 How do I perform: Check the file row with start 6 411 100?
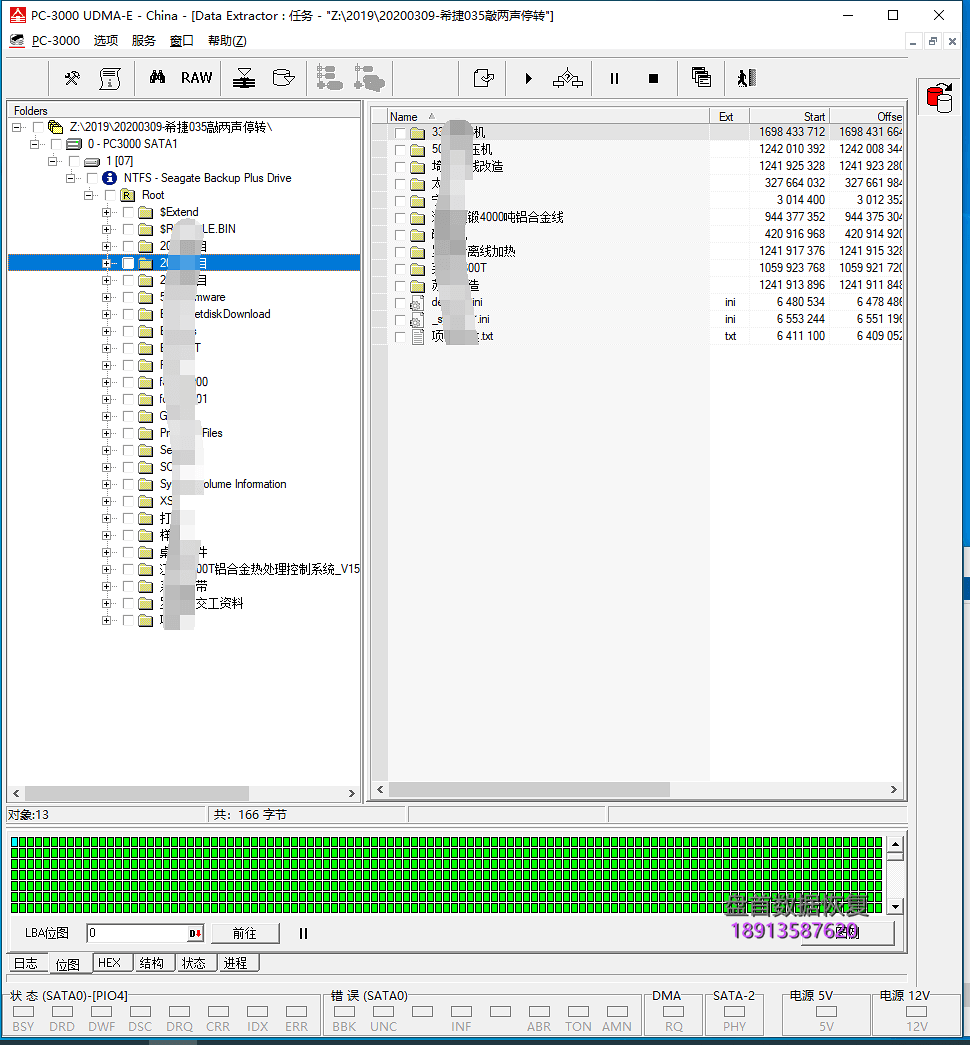[400, 337]
